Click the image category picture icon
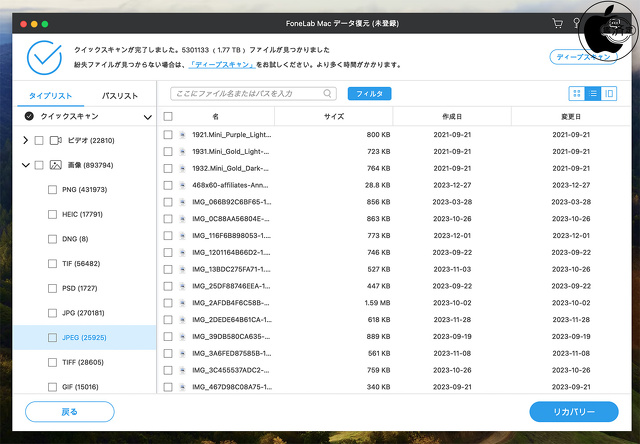Screen dimensions: 640x444 [x=56, y=165]
